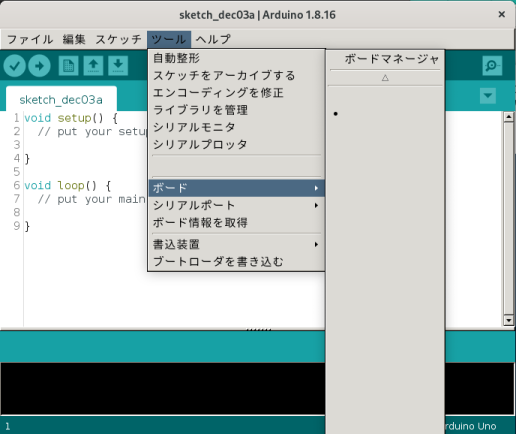Save the sketch with the down-arrow icon
The image size is (516, 434).
[118, 66]
